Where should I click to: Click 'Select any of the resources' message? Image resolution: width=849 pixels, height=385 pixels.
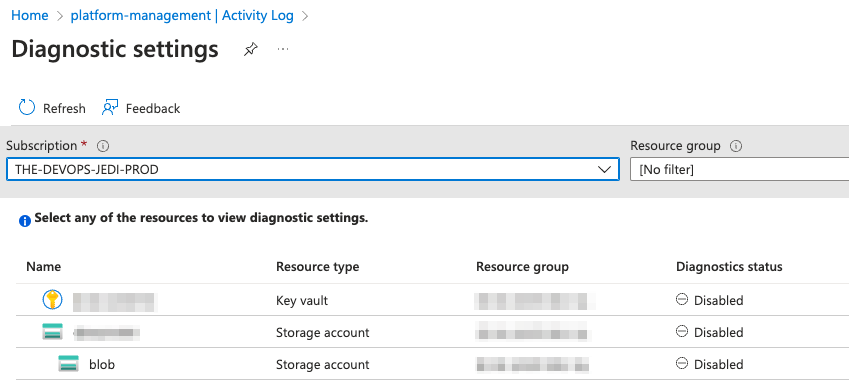(201, 218)
